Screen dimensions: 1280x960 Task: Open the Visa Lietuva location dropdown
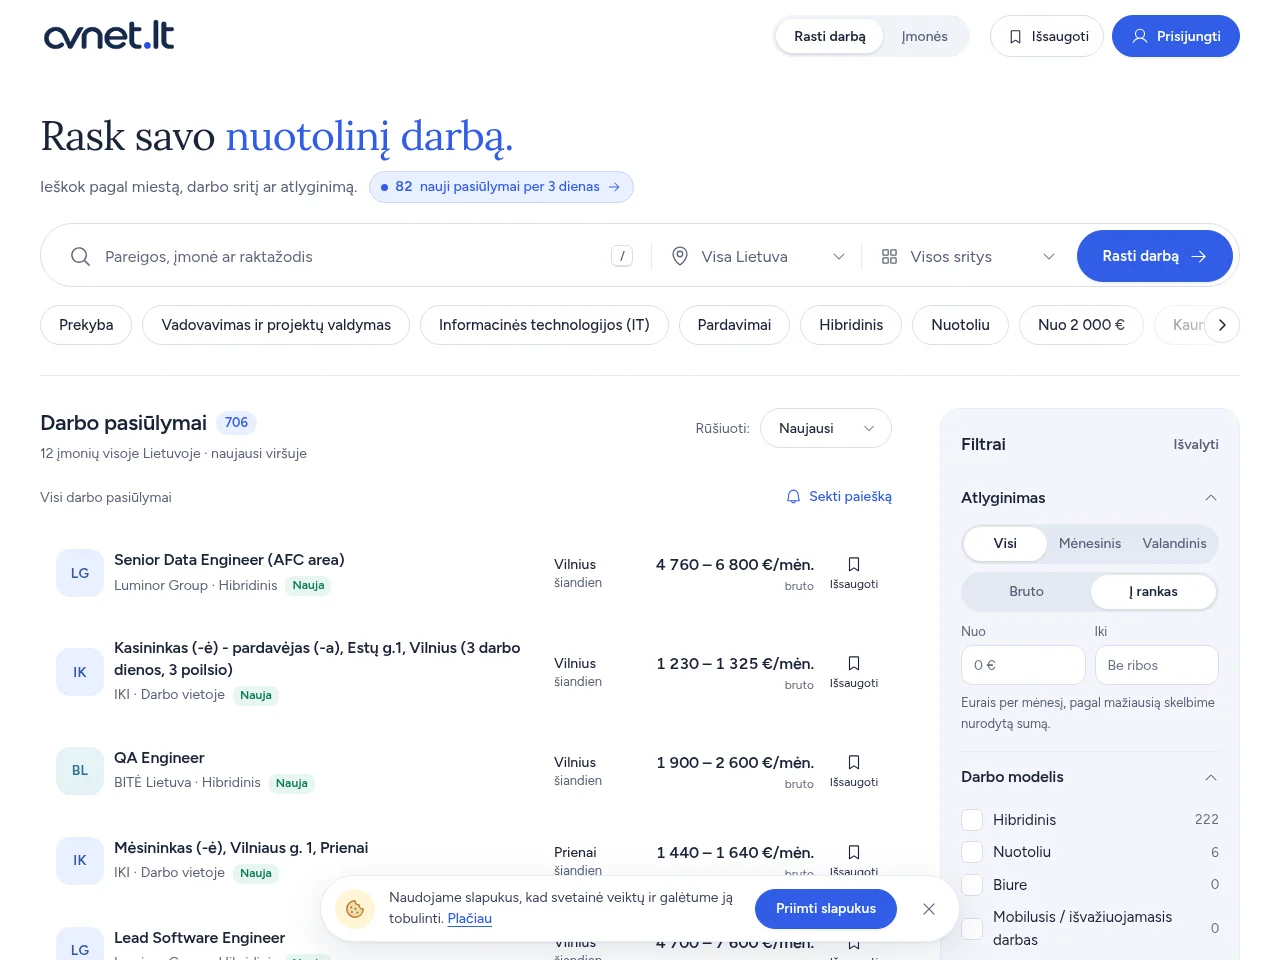758,257
